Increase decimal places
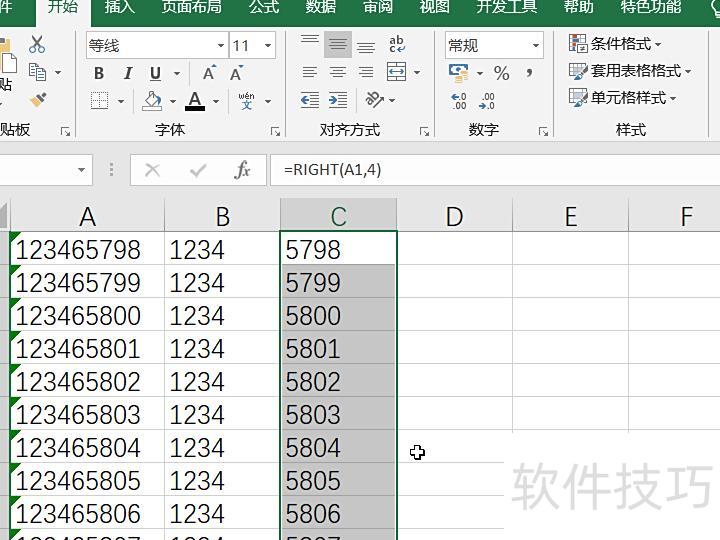 (x=459, y=101)
